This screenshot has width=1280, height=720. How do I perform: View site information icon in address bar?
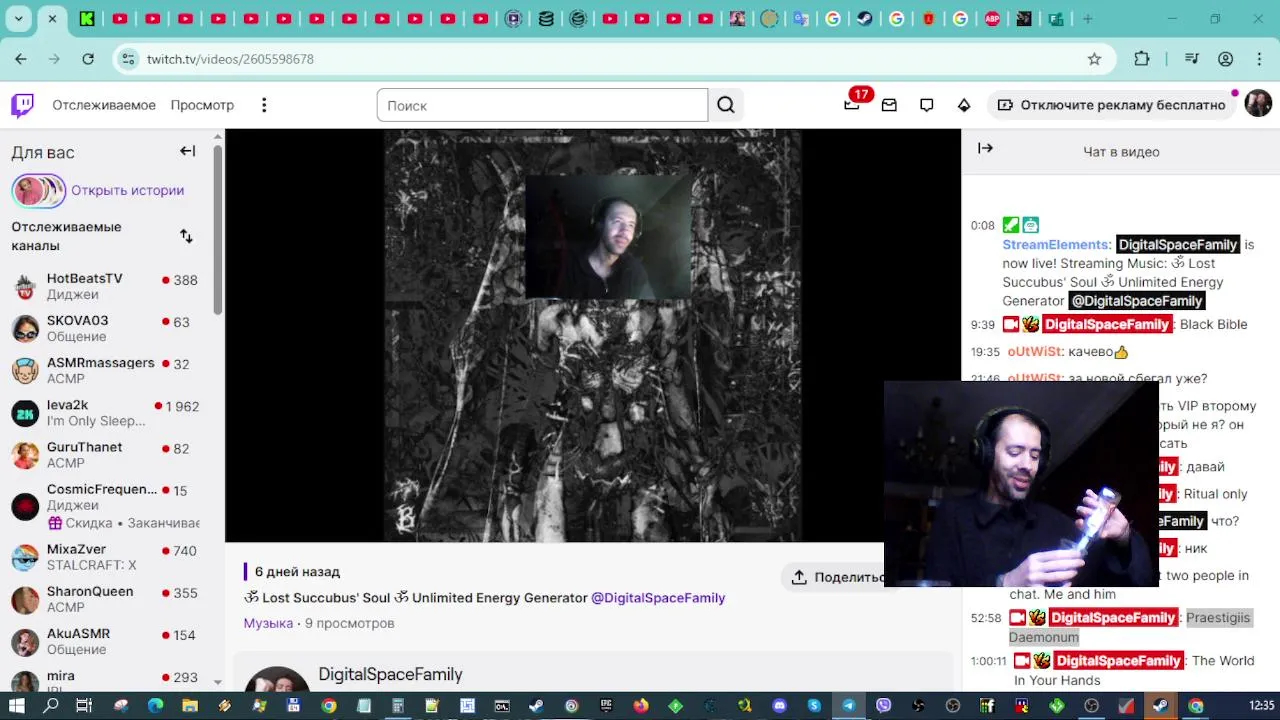coord(127,59)
